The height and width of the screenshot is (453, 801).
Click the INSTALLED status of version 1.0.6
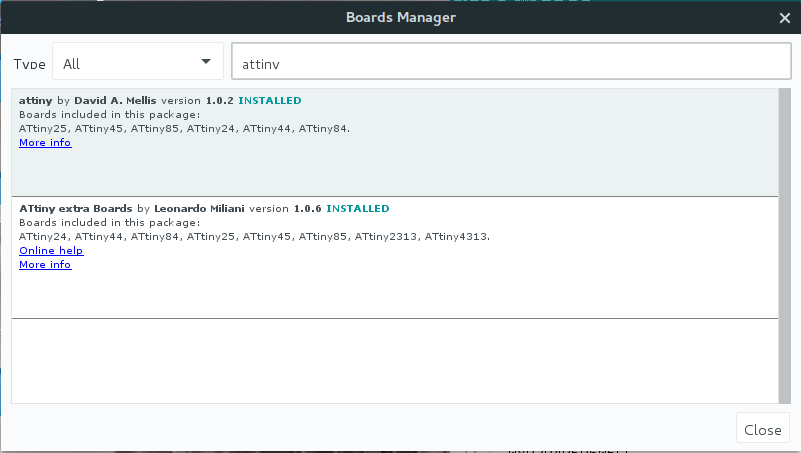(x=358, y=209)
